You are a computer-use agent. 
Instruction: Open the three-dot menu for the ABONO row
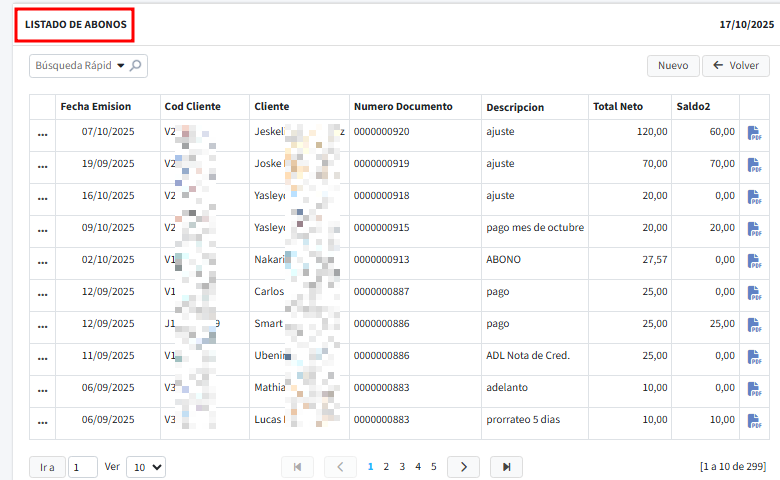pyautogui.click(x=42, y=261)
